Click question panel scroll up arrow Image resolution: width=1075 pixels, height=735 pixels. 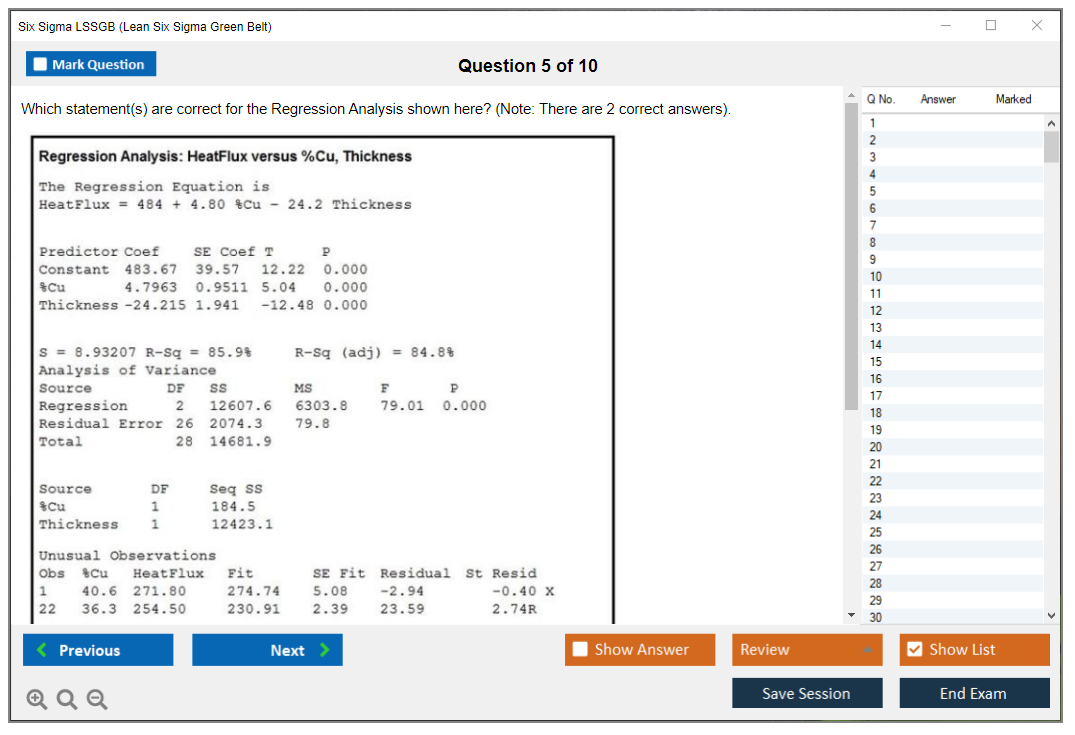(851, 95)
